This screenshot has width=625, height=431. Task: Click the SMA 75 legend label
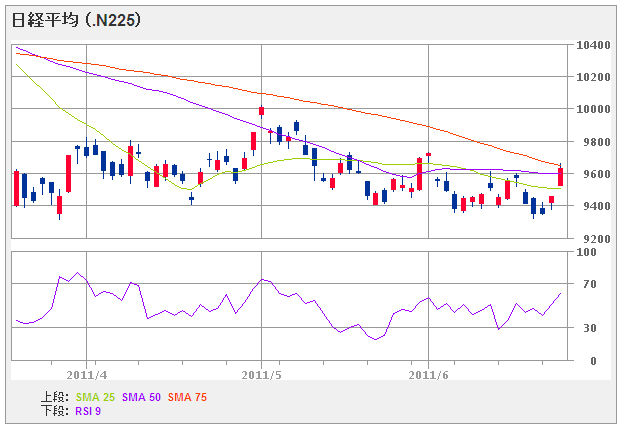tap(187, 397)
